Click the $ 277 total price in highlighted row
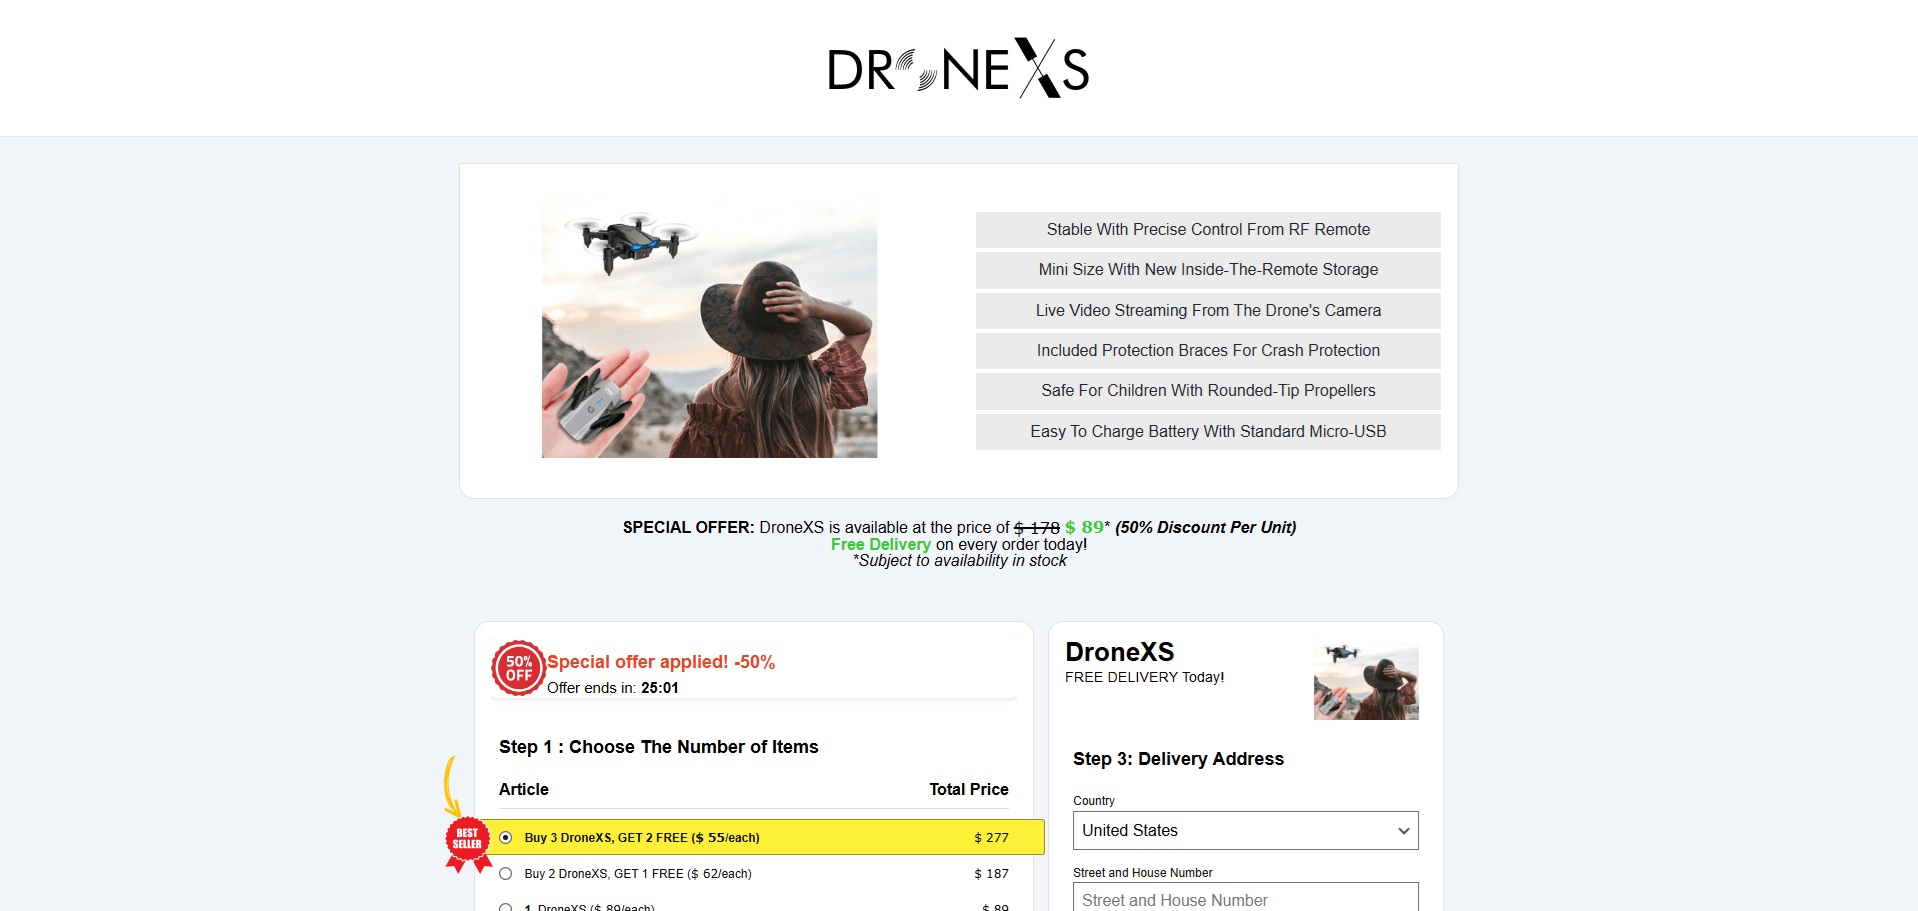1918x911 pixels. click(x=991, y=838)
